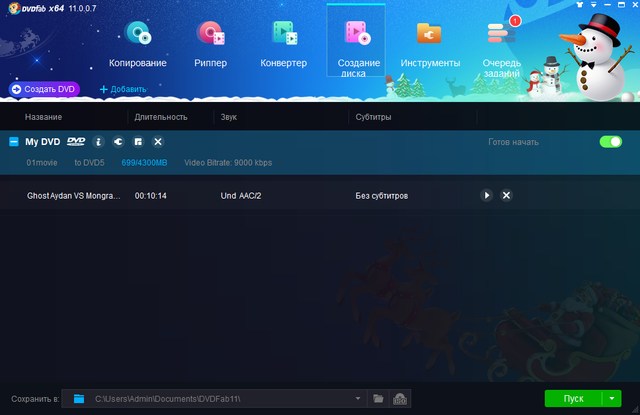The image size is (640, 415).
Task: Click the Звук column header
Action: 229,117
